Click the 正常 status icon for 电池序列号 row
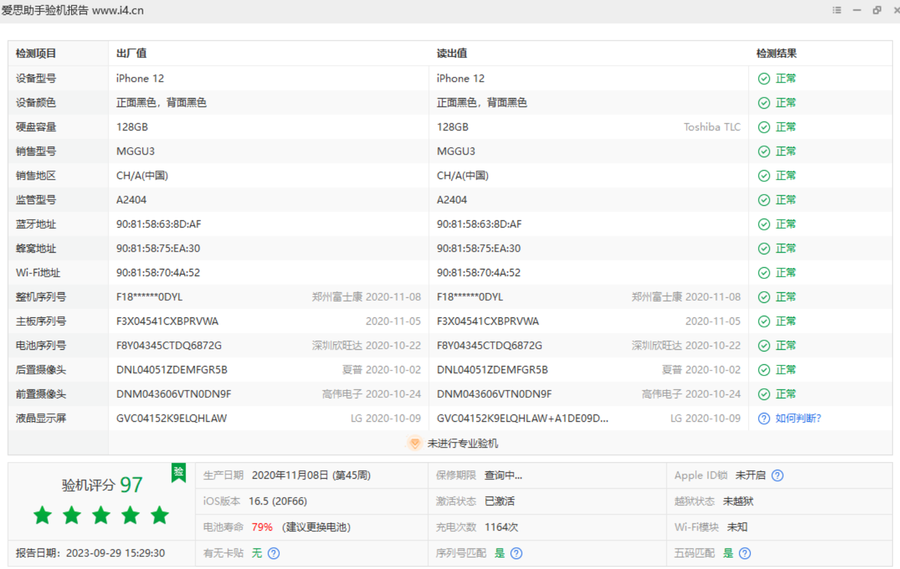 point(764,345)
